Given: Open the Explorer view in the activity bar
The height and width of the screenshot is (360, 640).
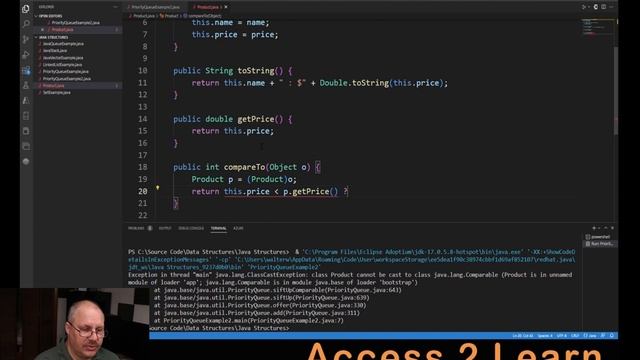Looking at the screenshot, I should [26, 9].
